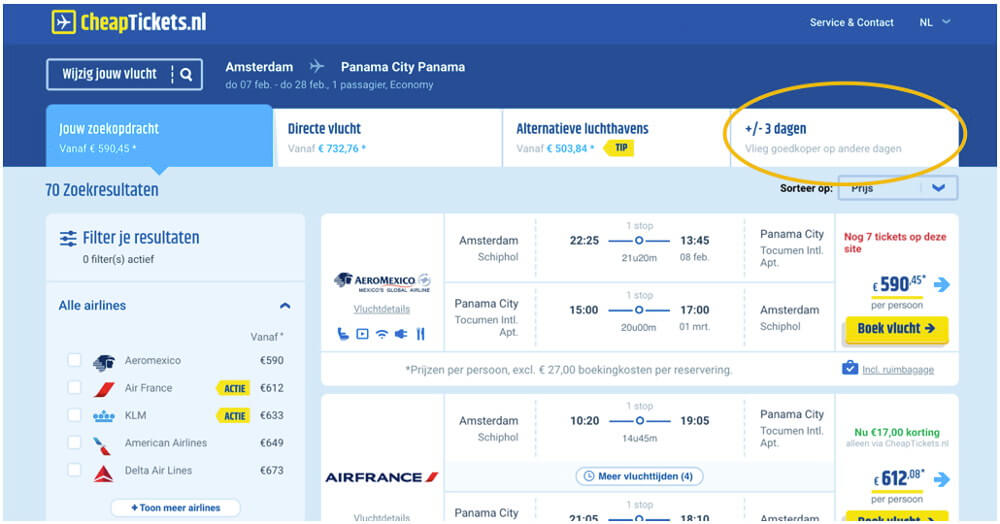The image size is (1000, 524).
Task: Click Boek vlucht for the Aeromexico flight
Action: coord(895,328)
